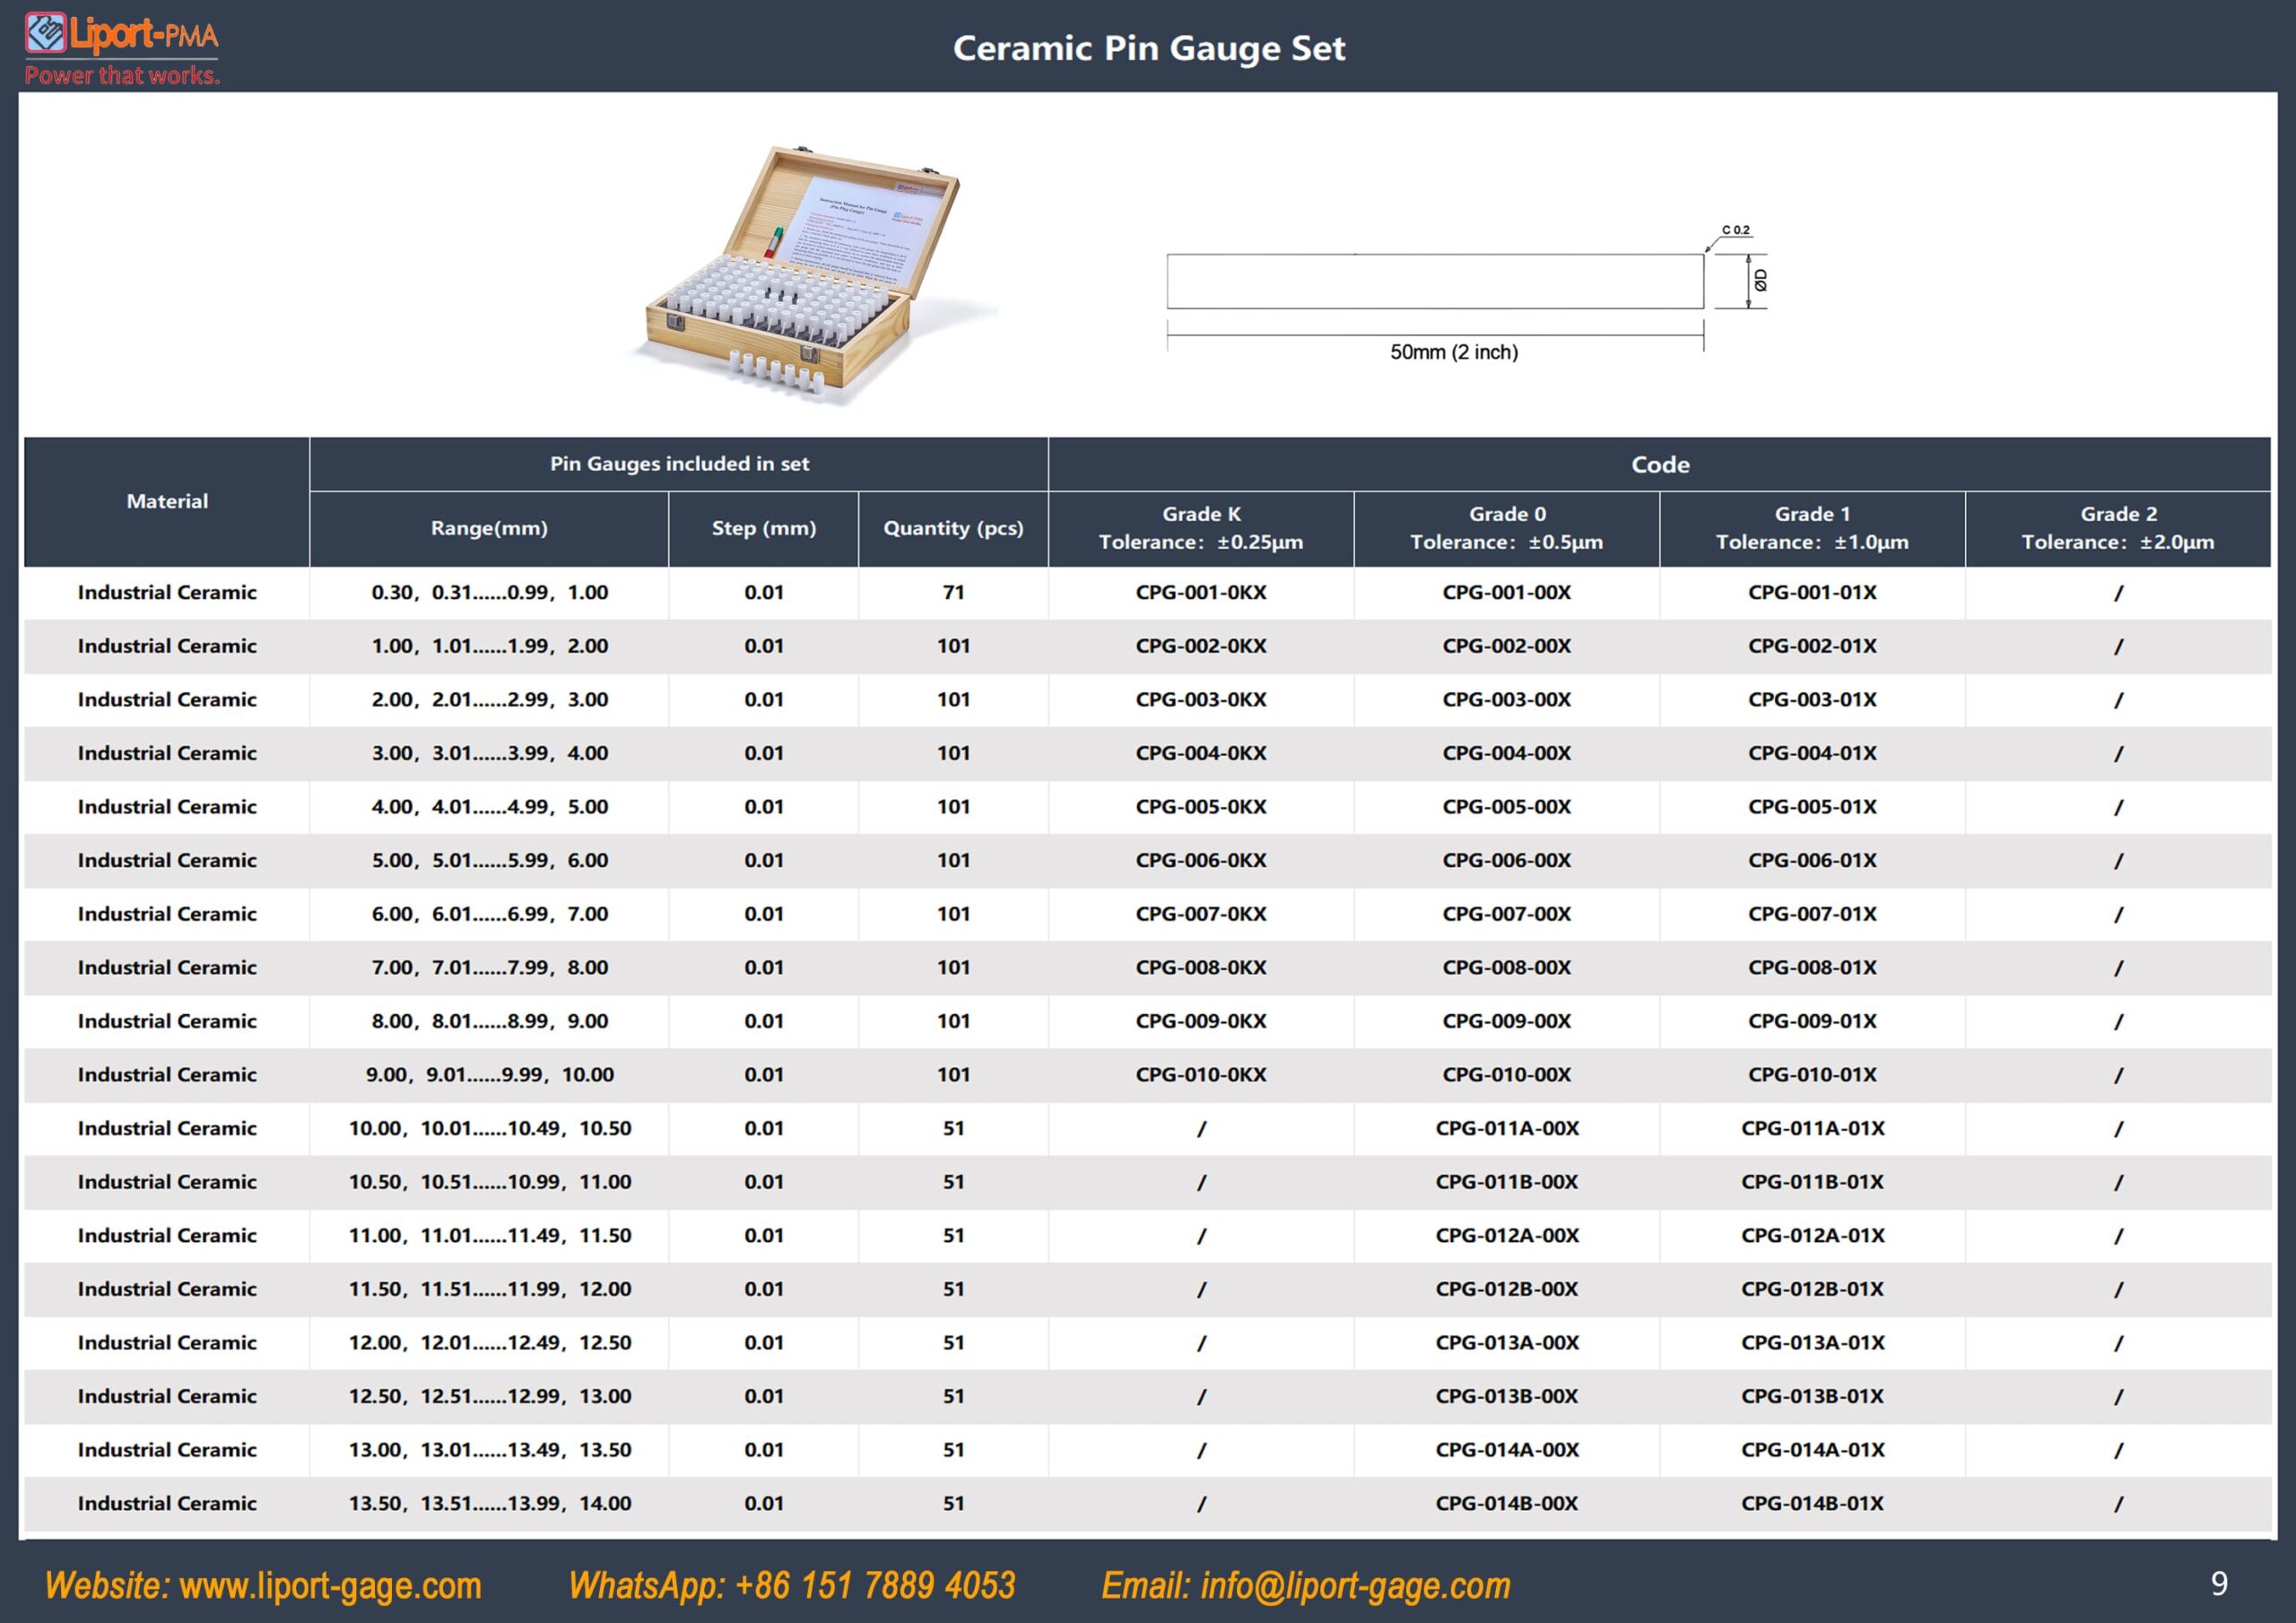Select code 'CPG-014B-01X'
The width and height of the screenshot is (2296, 1623).
(1812, 1504)
